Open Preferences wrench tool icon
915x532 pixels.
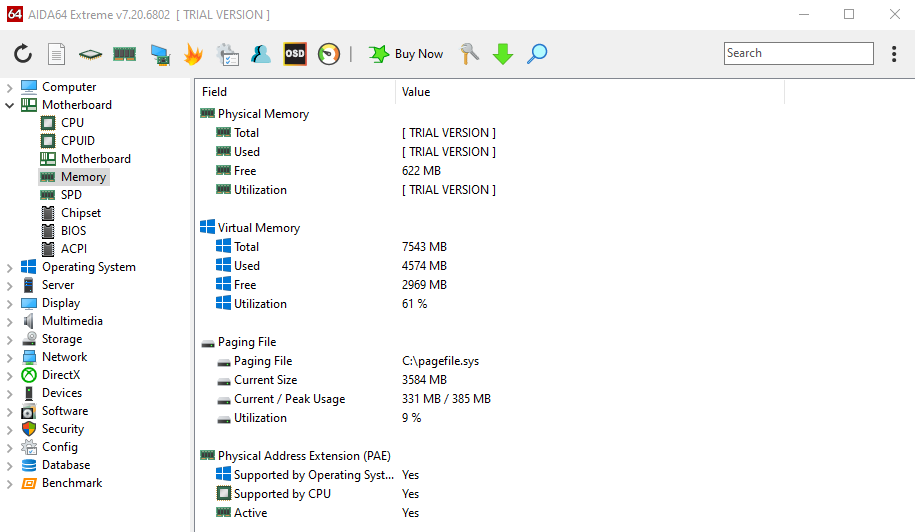469,54
